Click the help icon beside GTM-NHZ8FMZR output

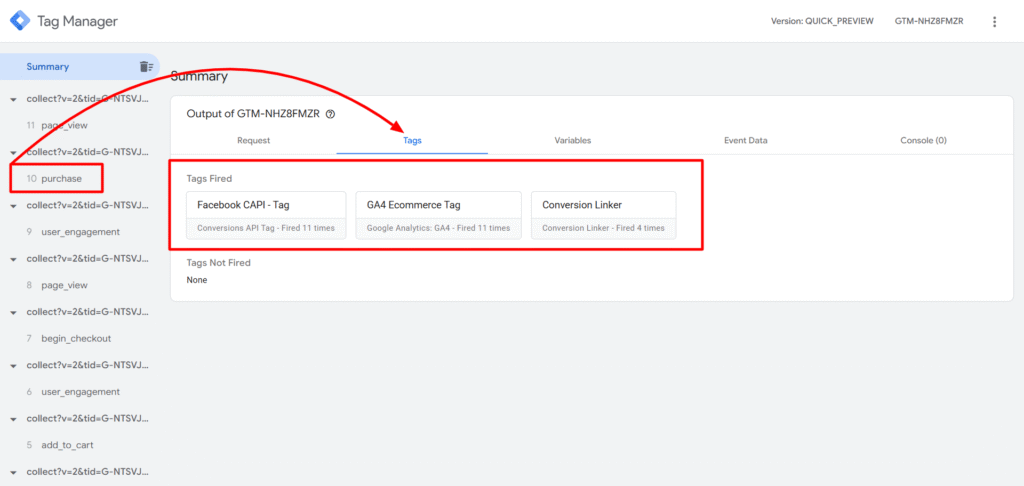pyautogui.click(x=331, y=114)
